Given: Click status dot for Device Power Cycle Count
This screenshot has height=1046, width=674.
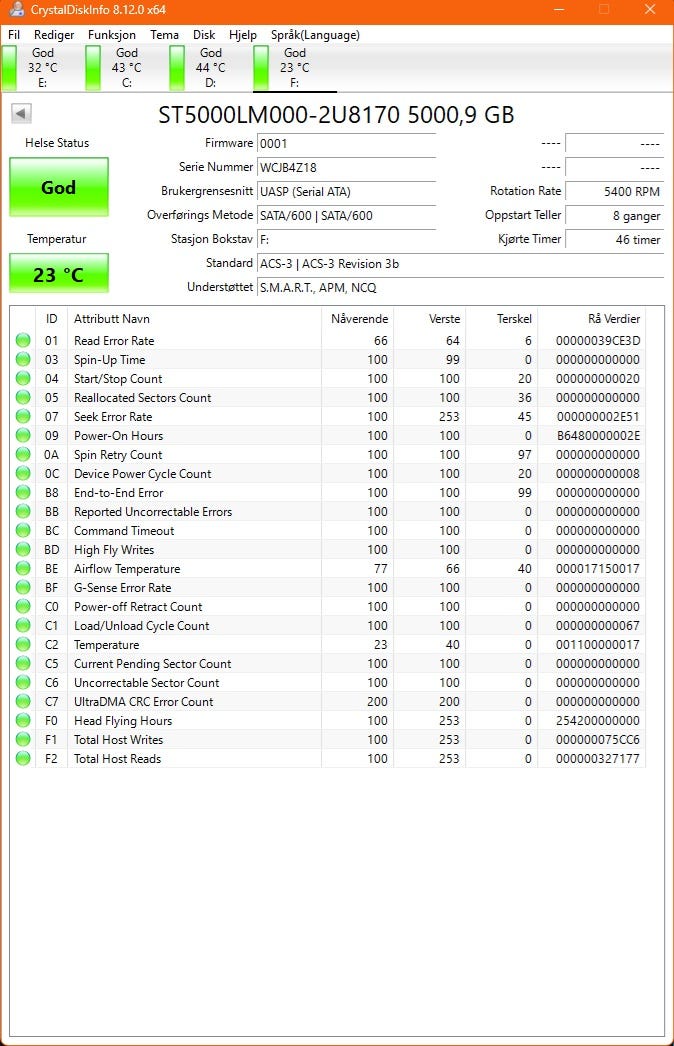Looking at the screenshot, I should [x=23, y=473].
